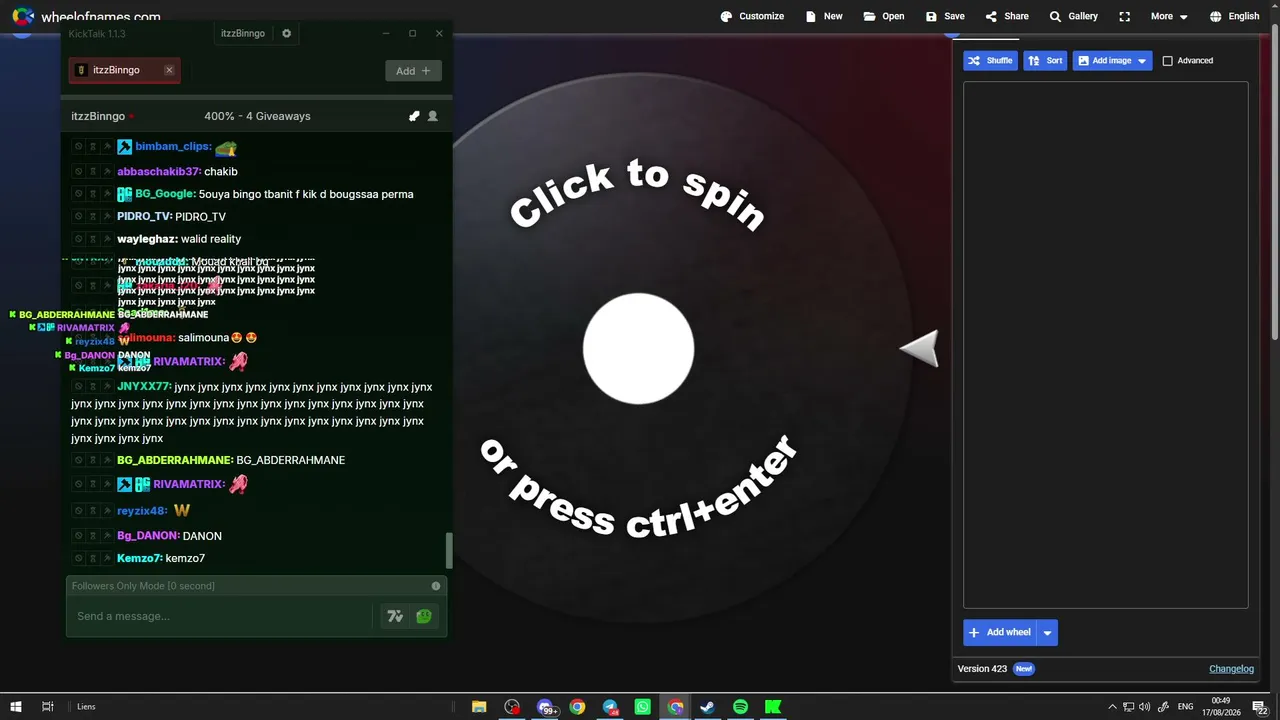Click the wheelofnames page scrollbar

(x=1274, y=180)
